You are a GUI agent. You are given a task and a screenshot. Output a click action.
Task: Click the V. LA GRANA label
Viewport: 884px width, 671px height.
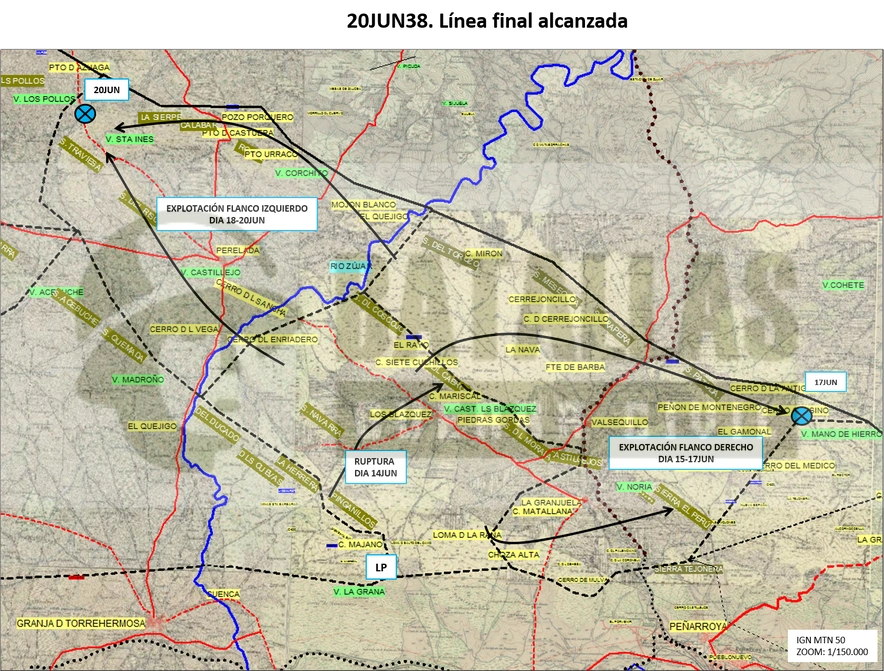click(x=359, y=591)
